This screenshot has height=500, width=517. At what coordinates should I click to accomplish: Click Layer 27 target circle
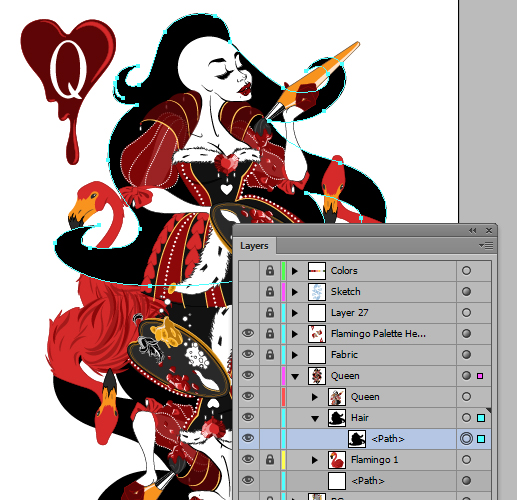point(466,313)
